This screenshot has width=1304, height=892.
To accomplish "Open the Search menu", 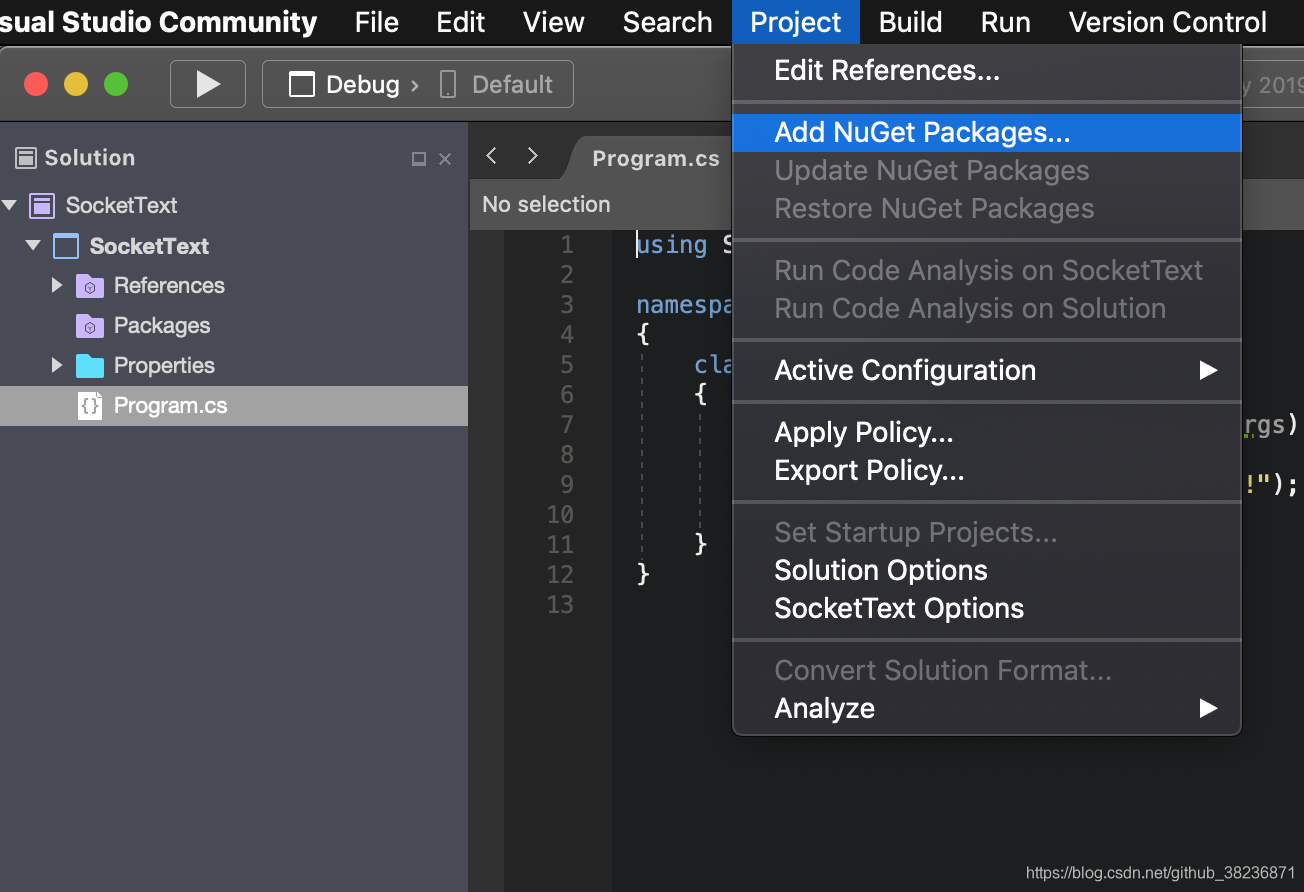I will [x=668, y=22].
